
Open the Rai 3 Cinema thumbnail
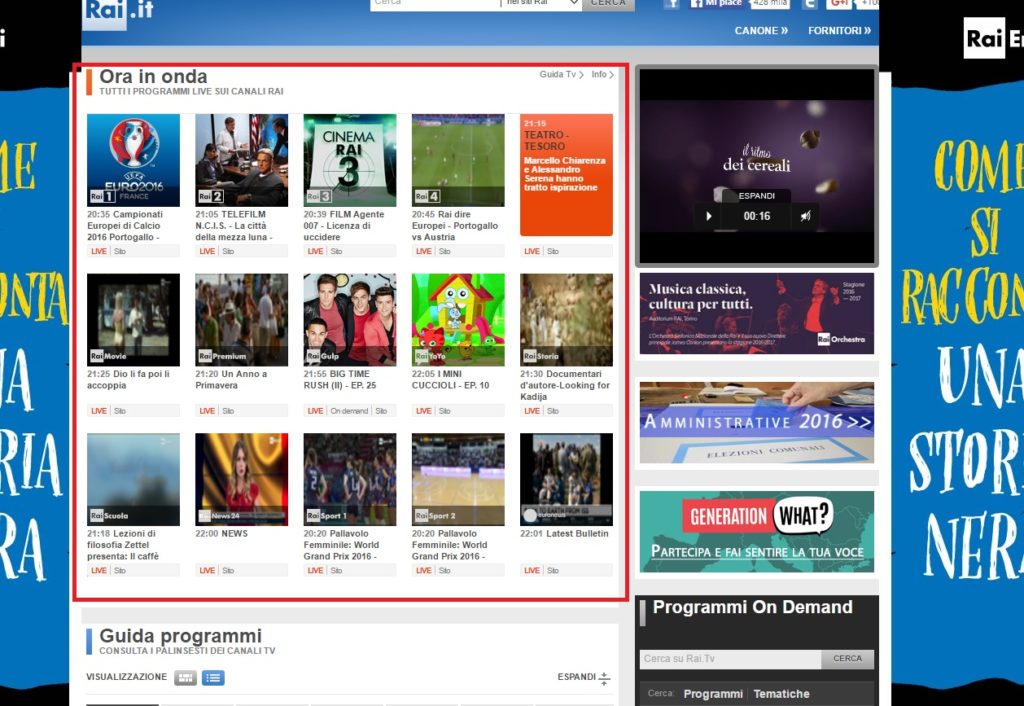(x=350, y=160)
